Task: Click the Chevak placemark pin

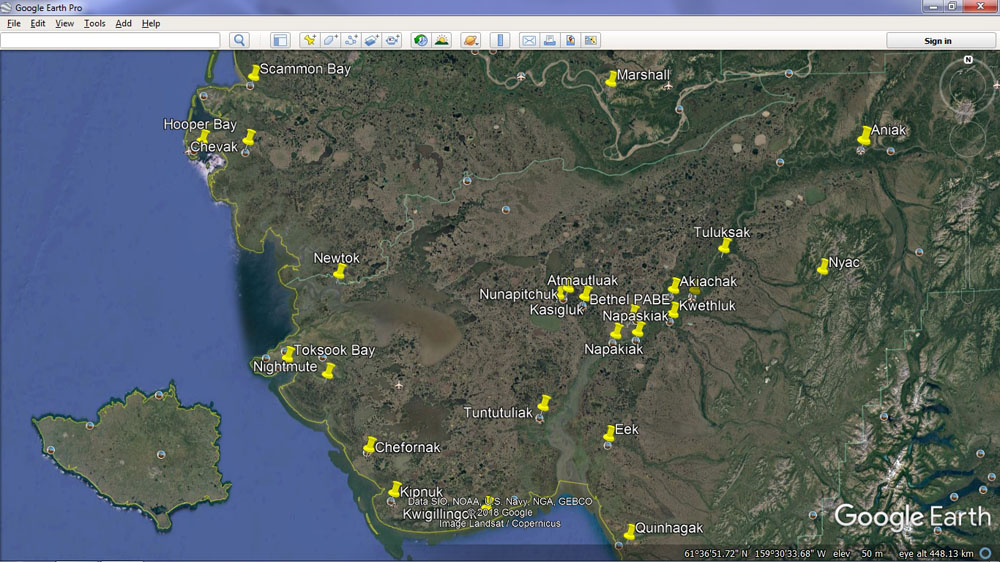Action: coord(249,138)
